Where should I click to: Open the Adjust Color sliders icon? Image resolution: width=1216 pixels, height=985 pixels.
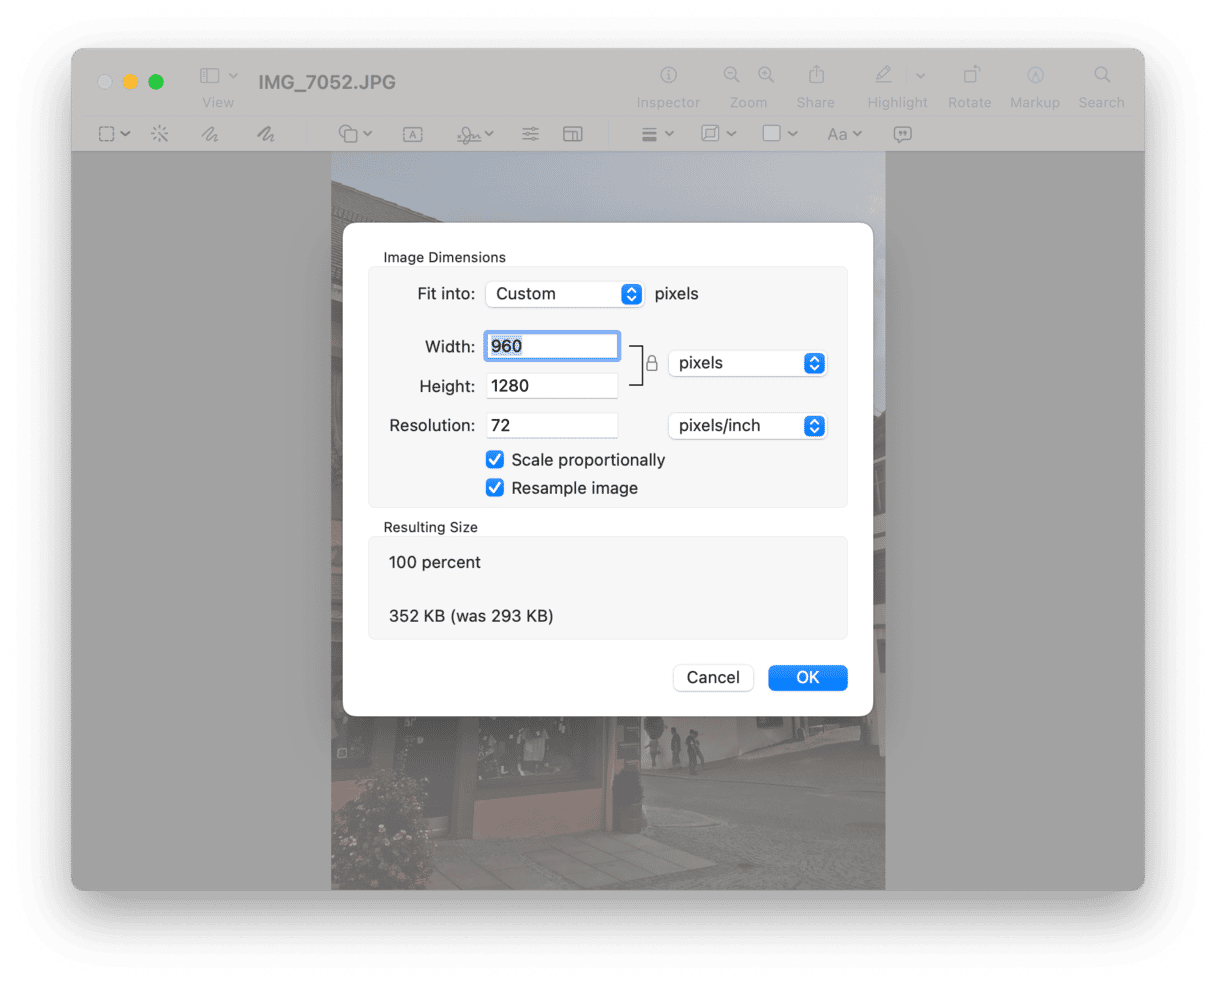coord(530,134)
